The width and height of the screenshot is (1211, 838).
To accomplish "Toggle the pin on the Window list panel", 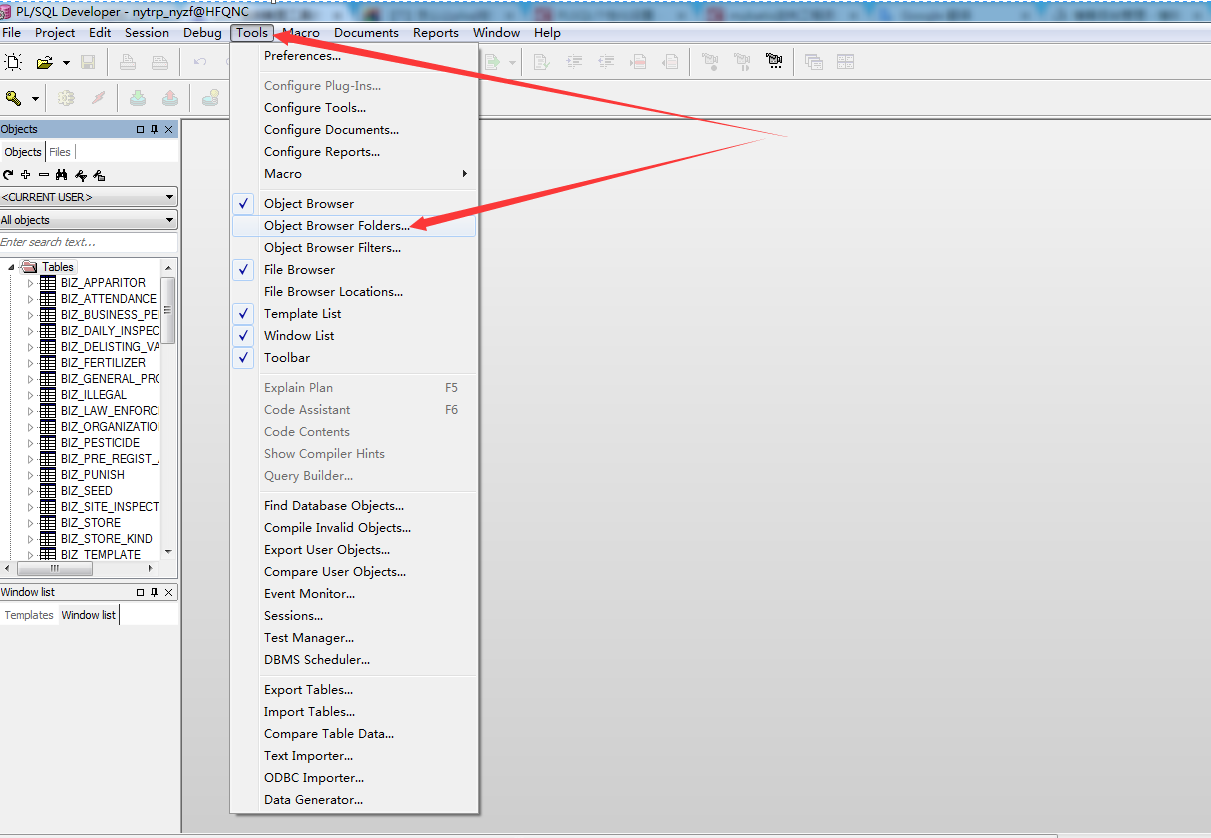I will [154, 592].
